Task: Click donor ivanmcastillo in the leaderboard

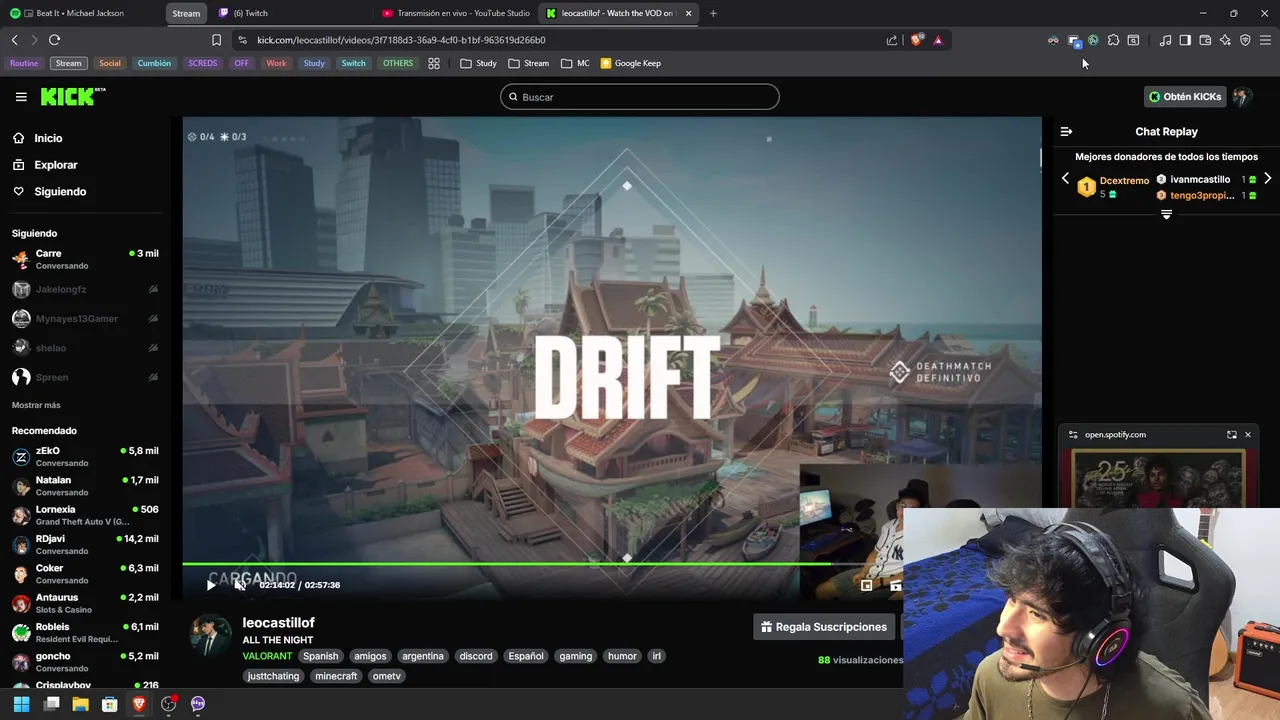Action: (x=1200, y=179)
